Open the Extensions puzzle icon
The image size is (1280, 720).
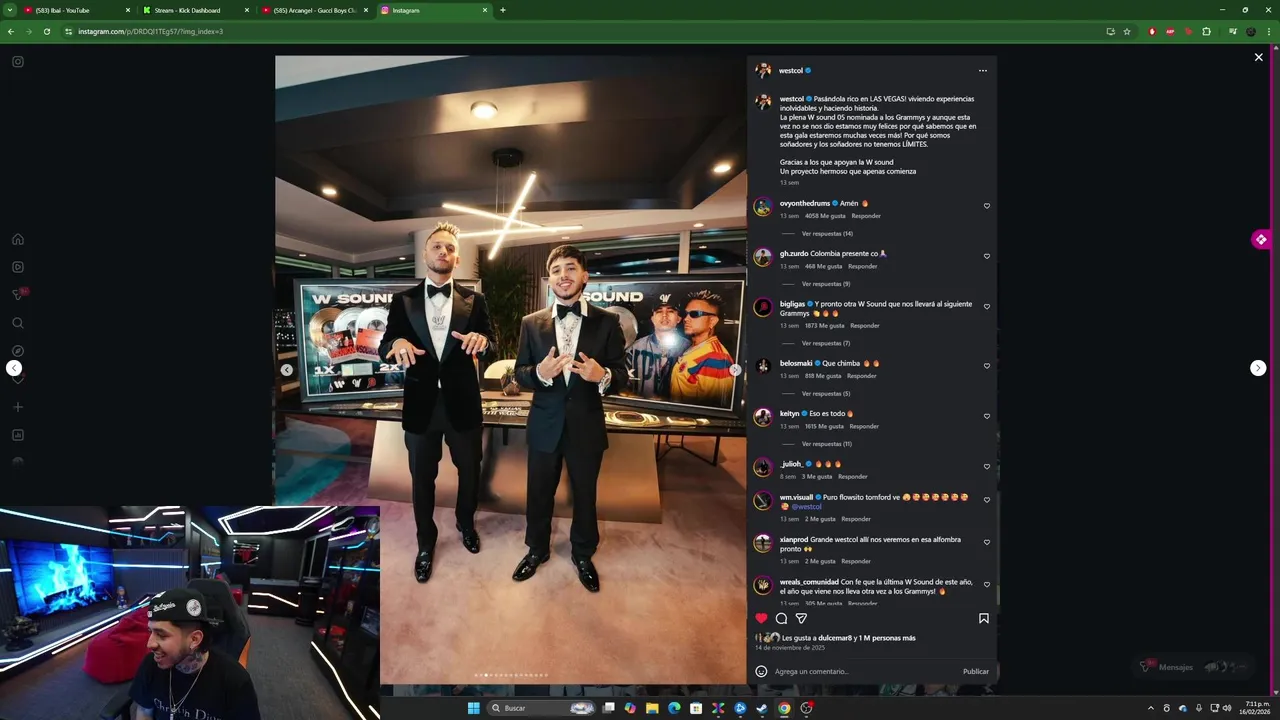(1206, 31)
